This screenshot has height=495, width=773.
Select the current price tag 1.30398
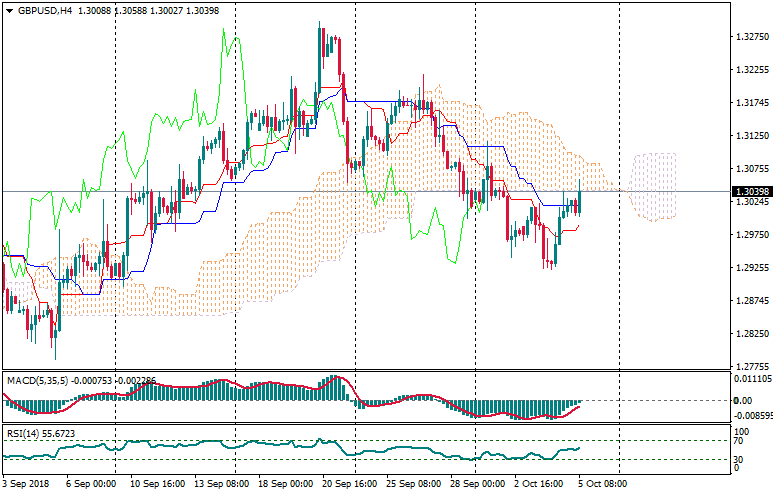point(750,191)
